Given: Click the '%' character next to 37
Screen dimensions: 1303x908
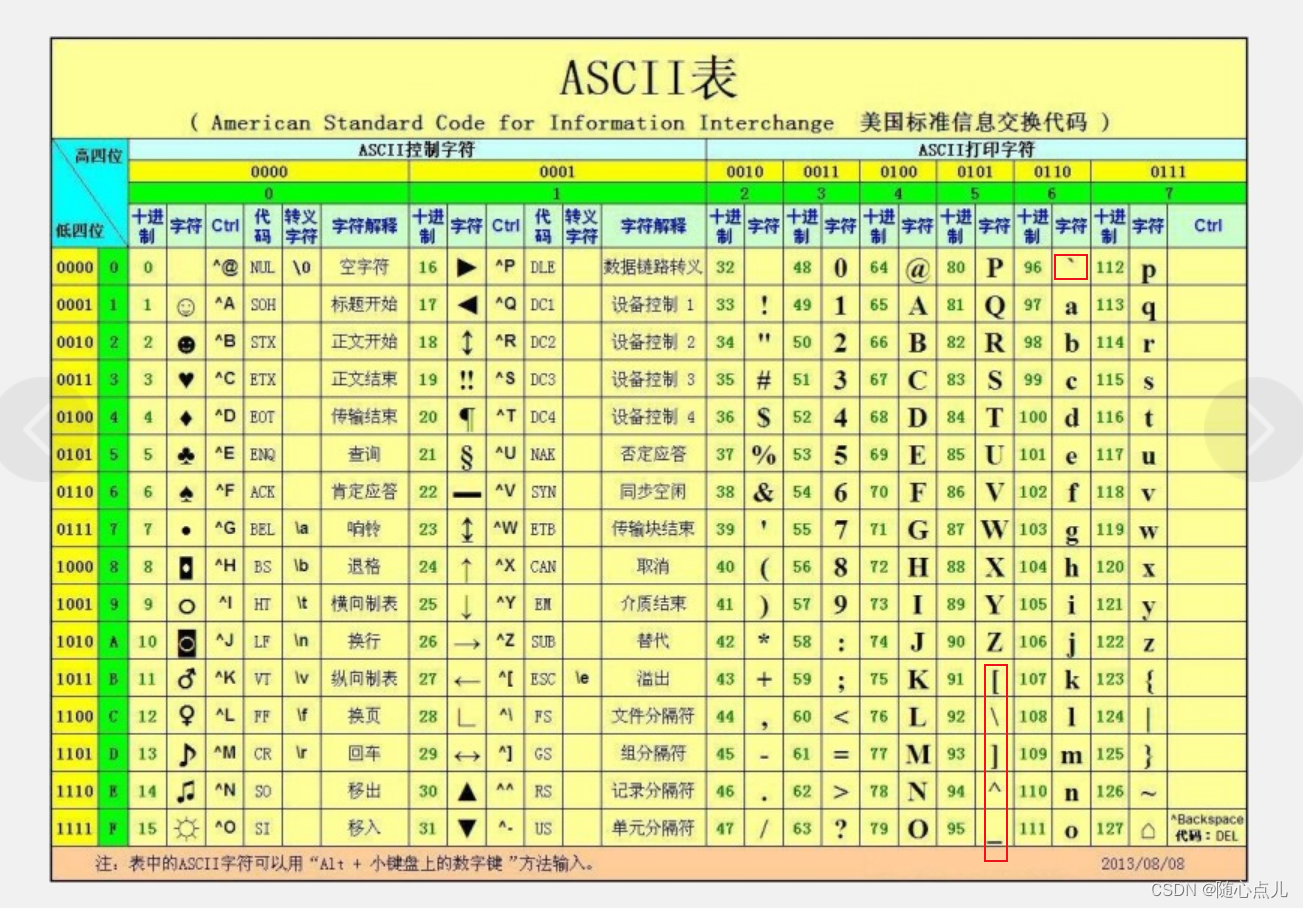Looking at the screenshot, I should [x=764, y=455].
